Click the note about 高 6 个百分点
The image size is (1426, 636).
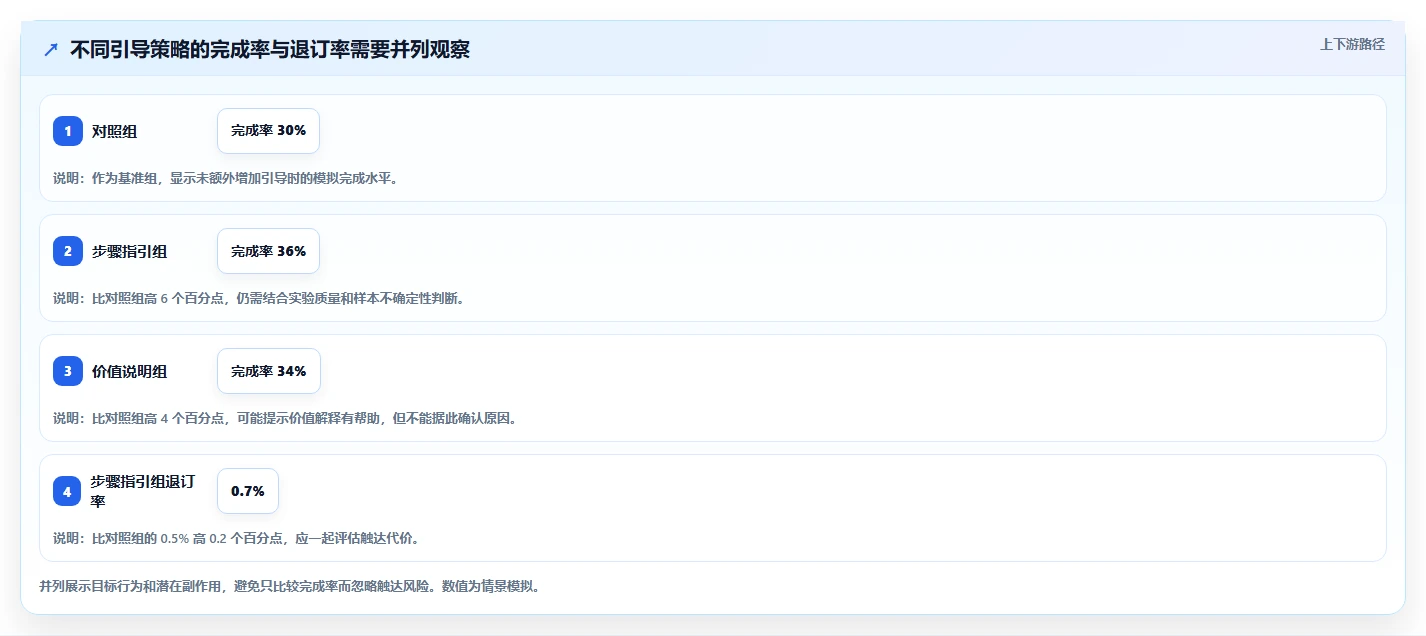pyautogui.click(x=259, y=298)
